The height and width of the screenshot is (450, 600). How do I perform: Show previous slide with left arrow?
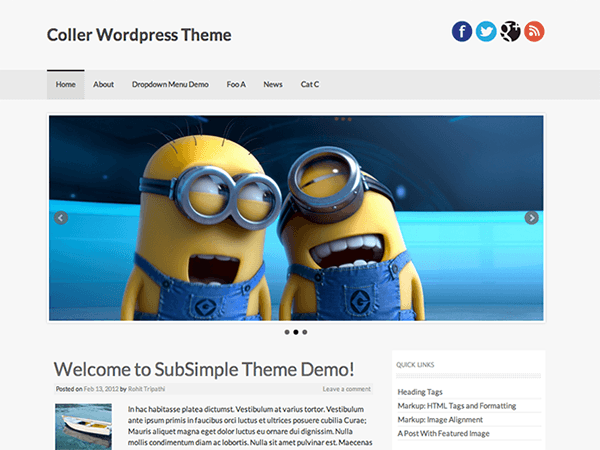[x=61, y=218]
